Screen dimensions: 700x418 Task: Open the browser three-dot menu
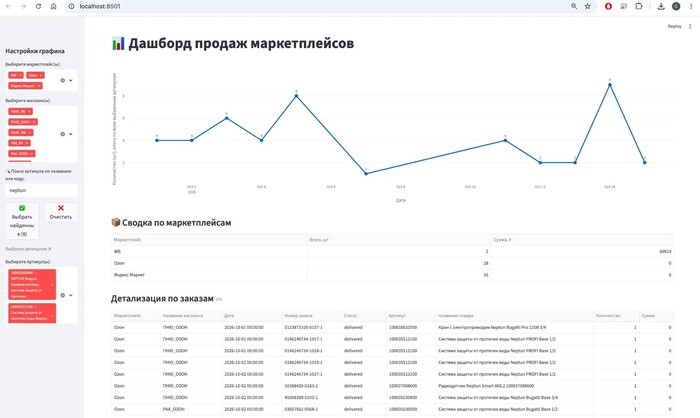[x=691, y=6]
